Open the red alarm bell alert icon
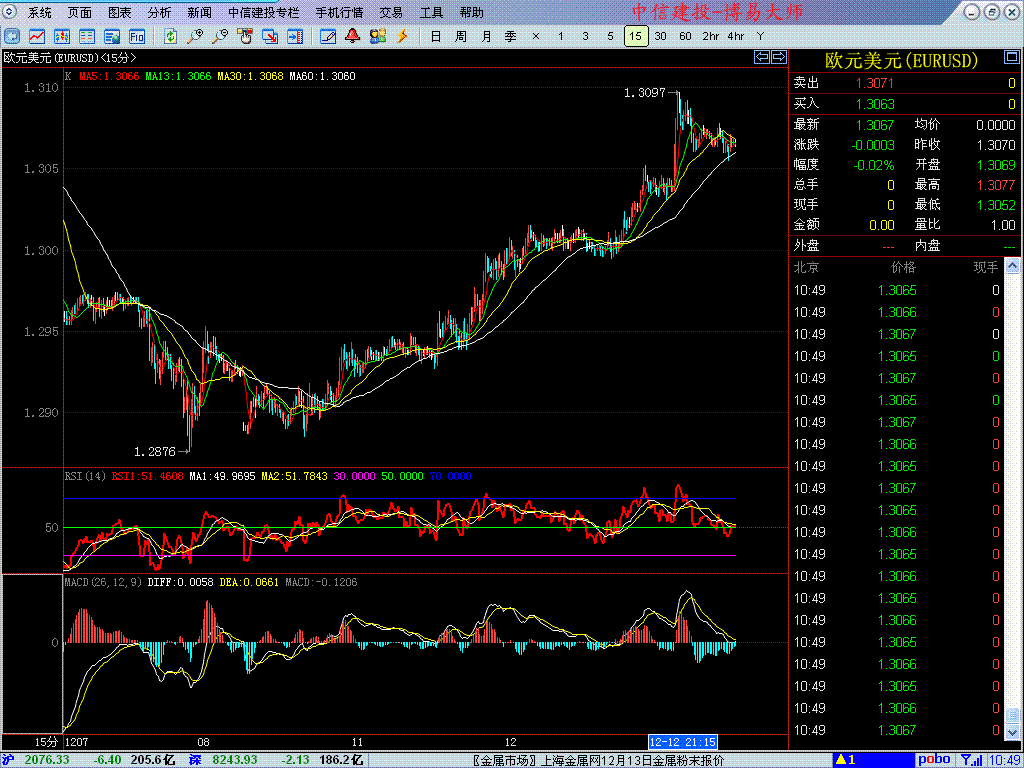This screenshot has width=1024, height=768. tap(352, 37)
